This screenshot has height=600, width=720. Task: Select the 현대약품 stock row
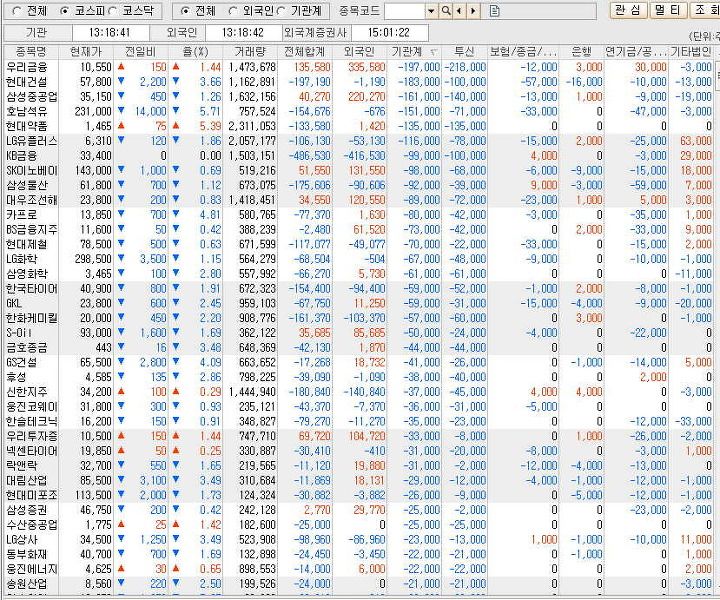(358, 126)
